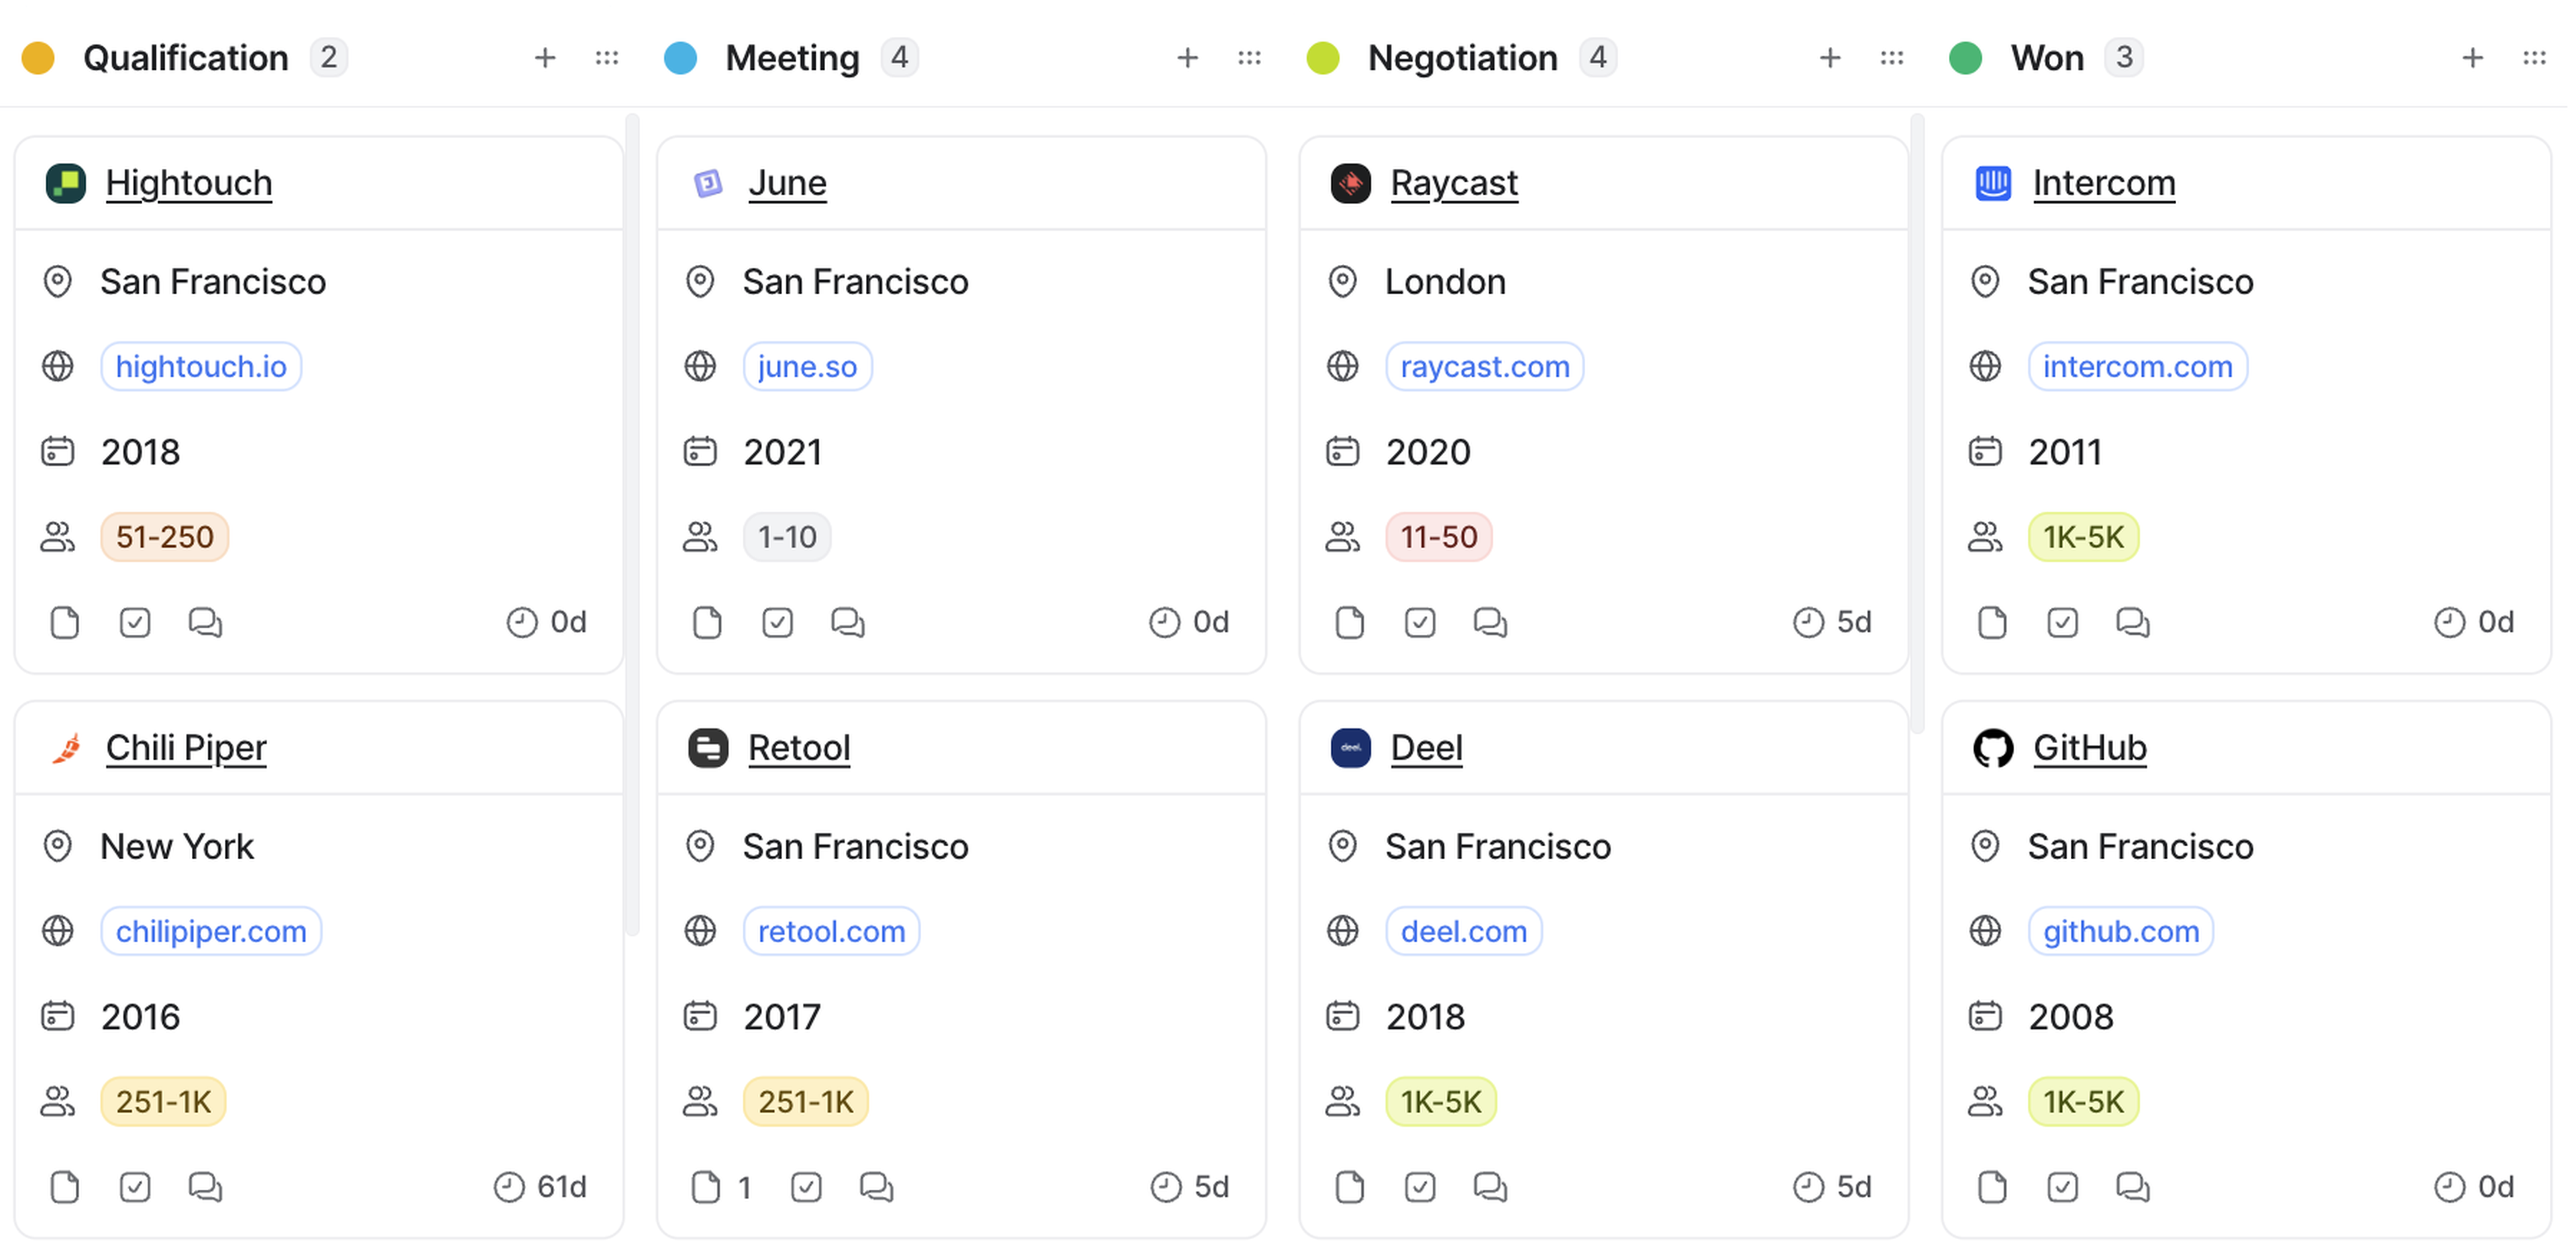Click the notes icon on Intercom card
Image resolution: width=2576 pixels, height=1256 pixels.
(x=1992, y=622)
